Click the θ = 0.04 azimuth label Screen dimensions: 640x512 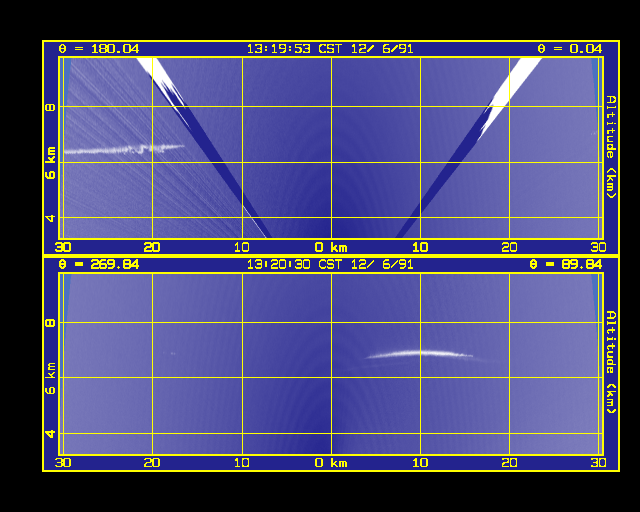569,49
